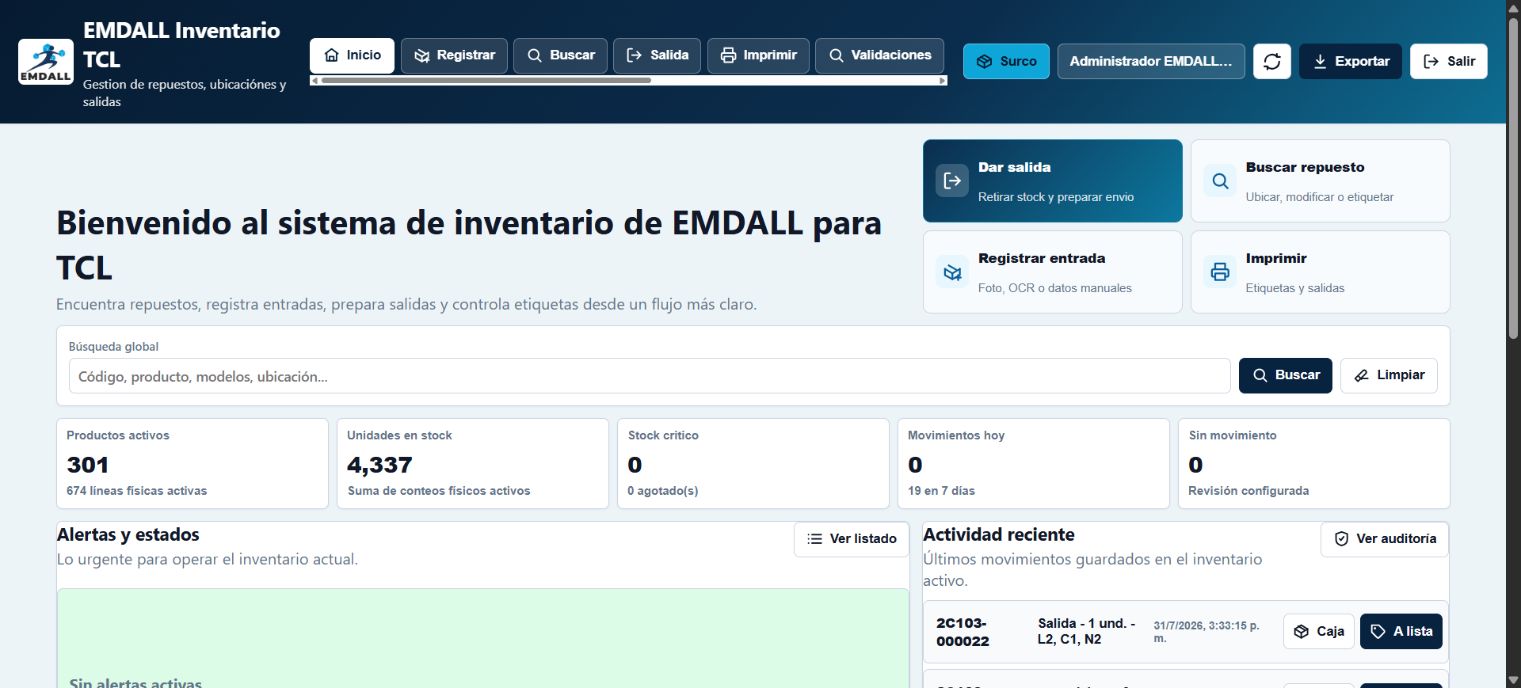This screenshot has width=1521, height=688.
Task: Click the arrow icon on the Salida tab
Action: tap(634, 55)
